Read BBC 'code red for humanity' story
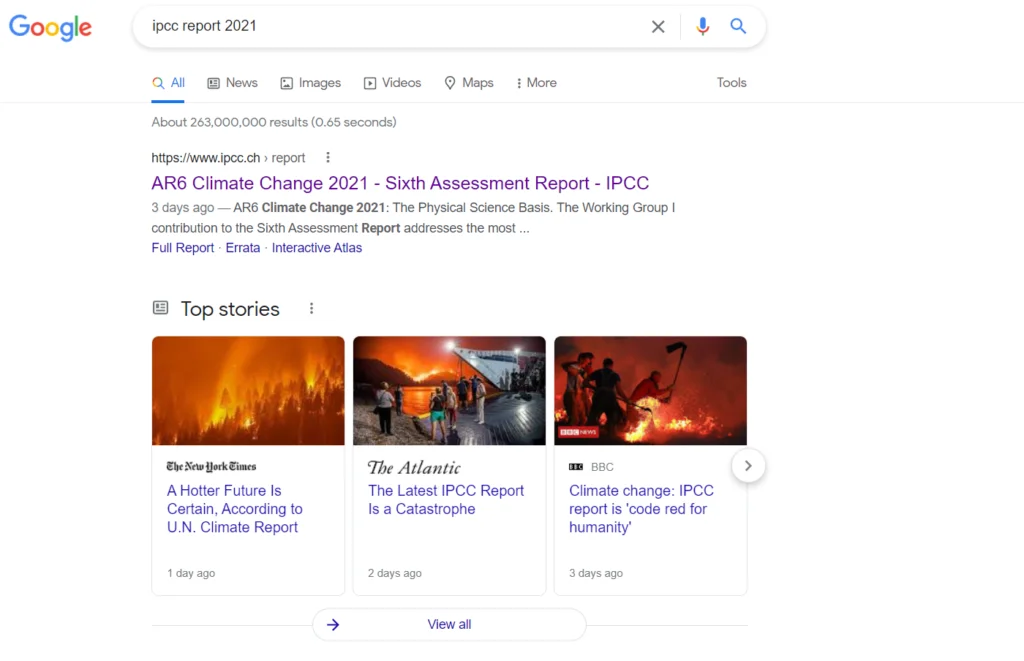The width and height of the screenshot is (1024, 661). point(641,509)
